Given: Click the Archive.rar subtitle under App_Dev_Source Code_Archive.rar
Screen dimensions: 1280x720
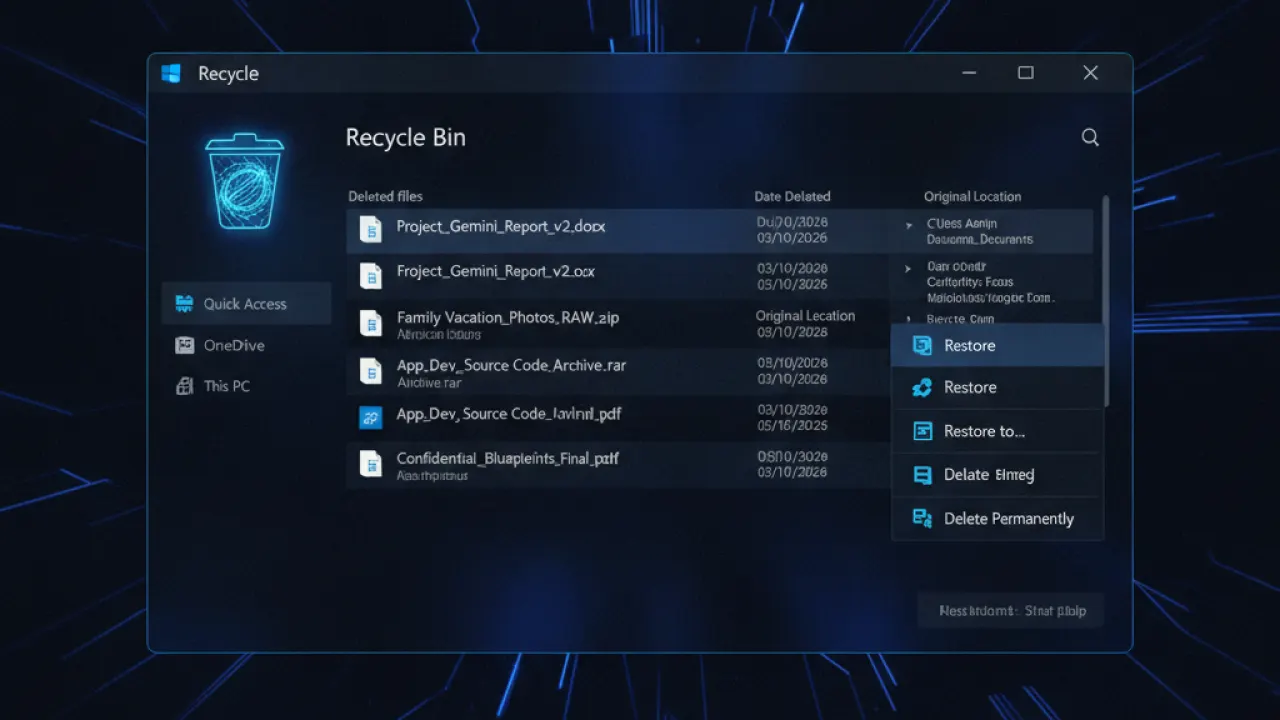Looking at the screenshot, I should coord(428,383).
